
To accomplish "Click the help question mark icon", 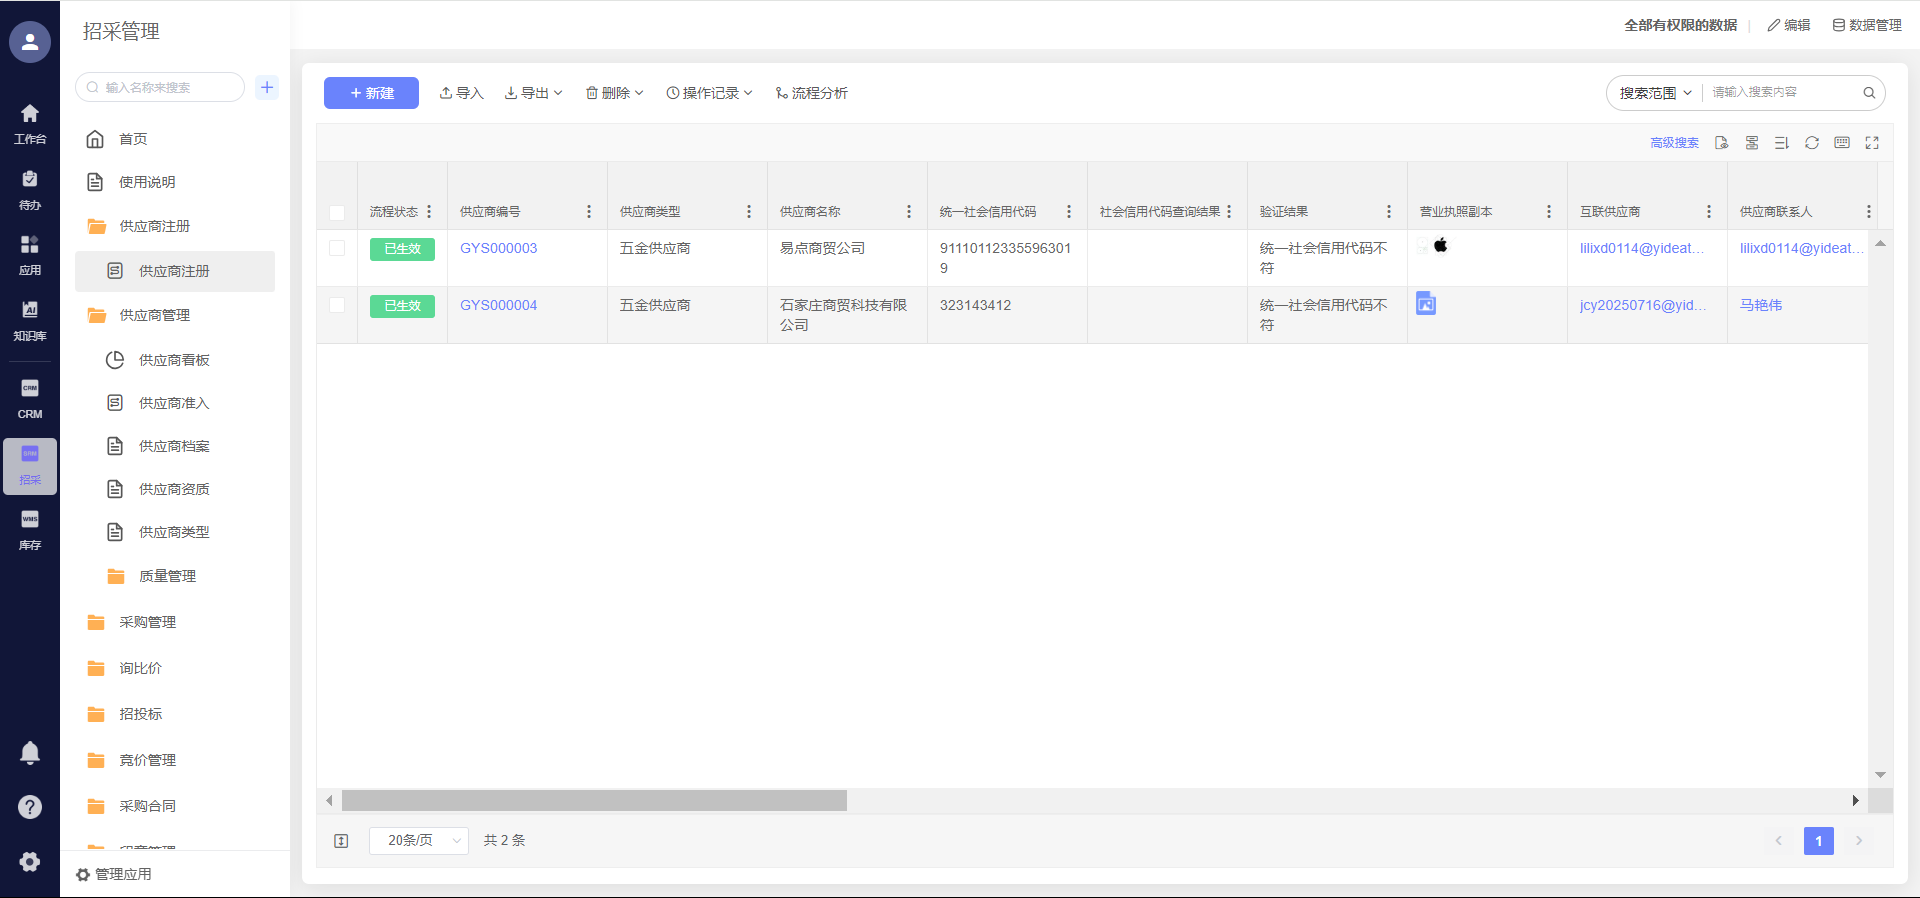I will pos(30,807).
